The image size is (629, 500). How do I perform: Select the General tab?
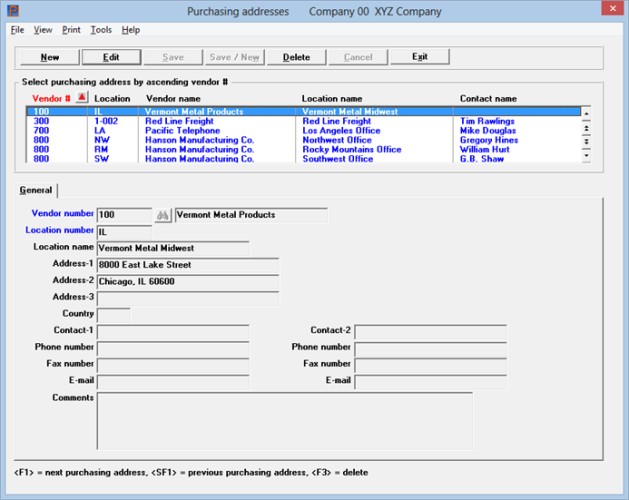(36, 190)
